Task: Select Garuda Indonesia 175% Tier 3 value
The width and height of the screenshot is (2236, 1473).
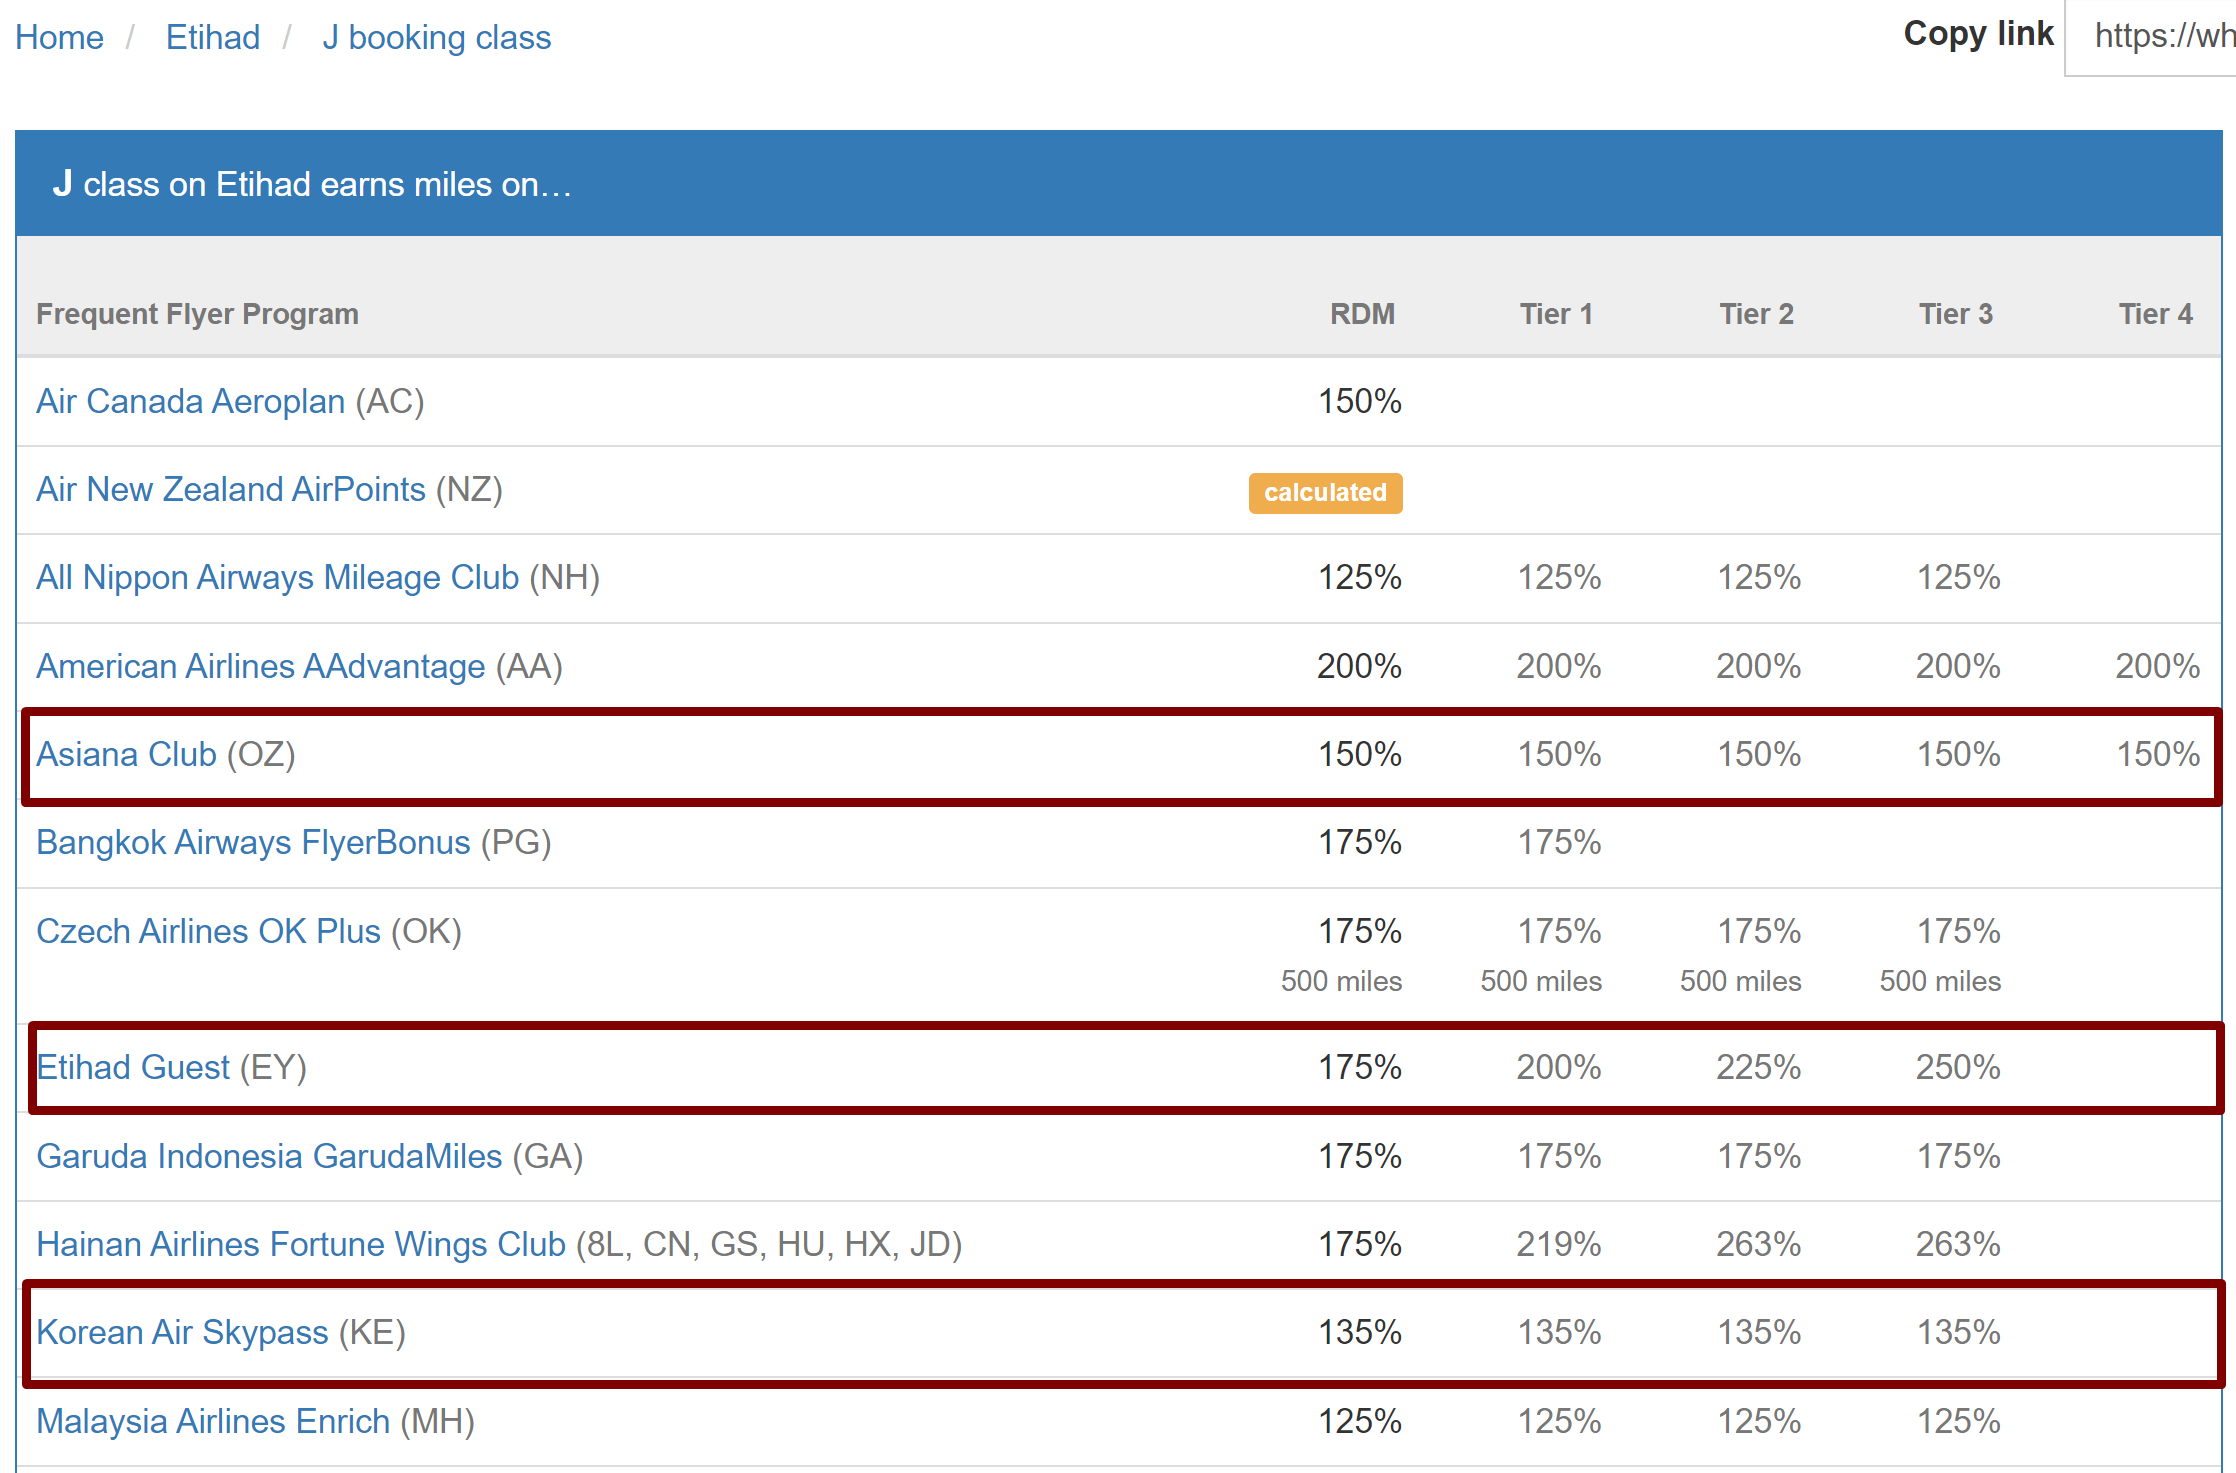Action: pos(1958,1156)
